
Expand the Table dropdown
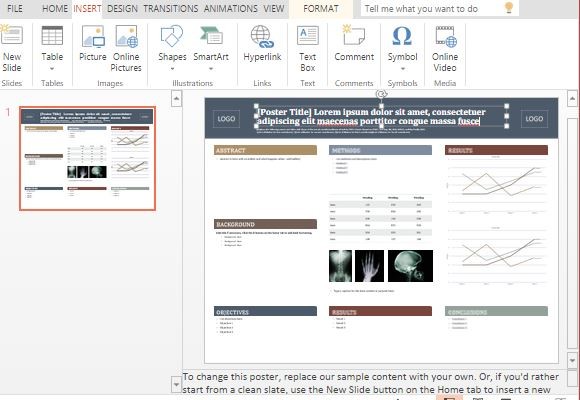[52, 69]
